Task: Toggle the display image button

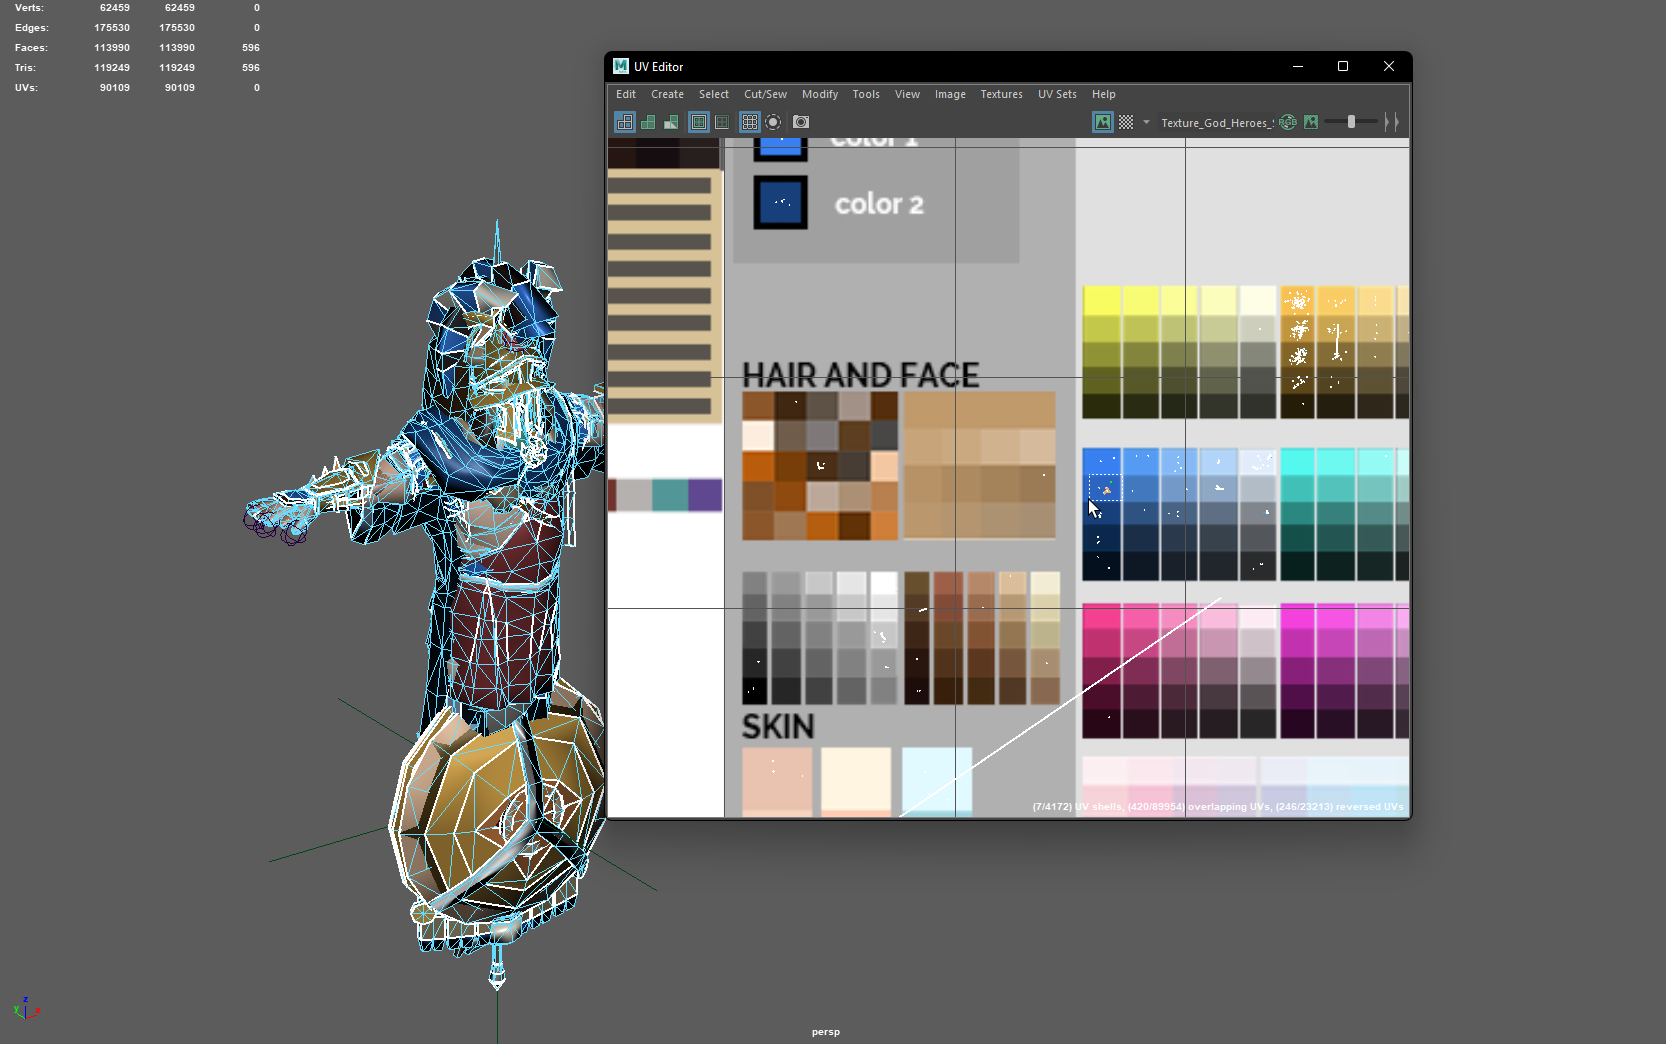Action: coord(1101,122)
